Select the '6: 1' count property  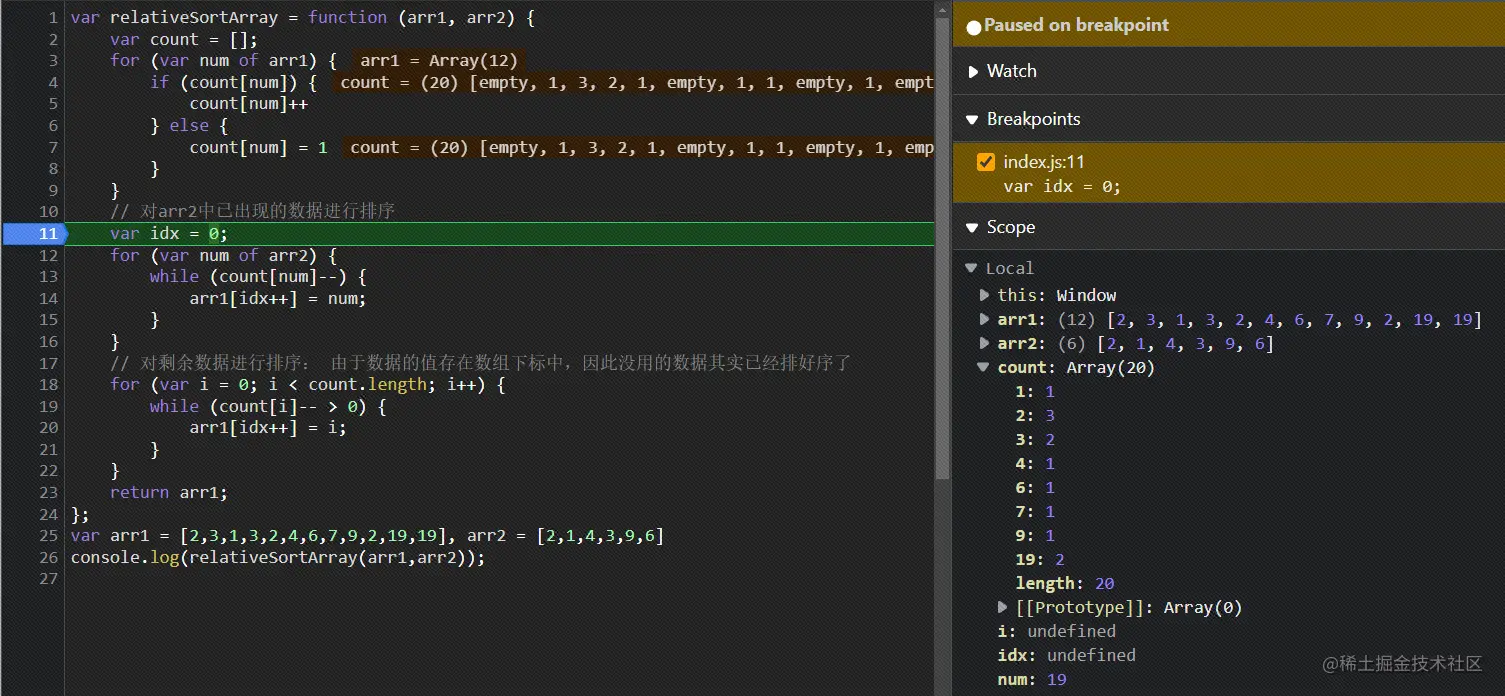tap(1035, 487)
